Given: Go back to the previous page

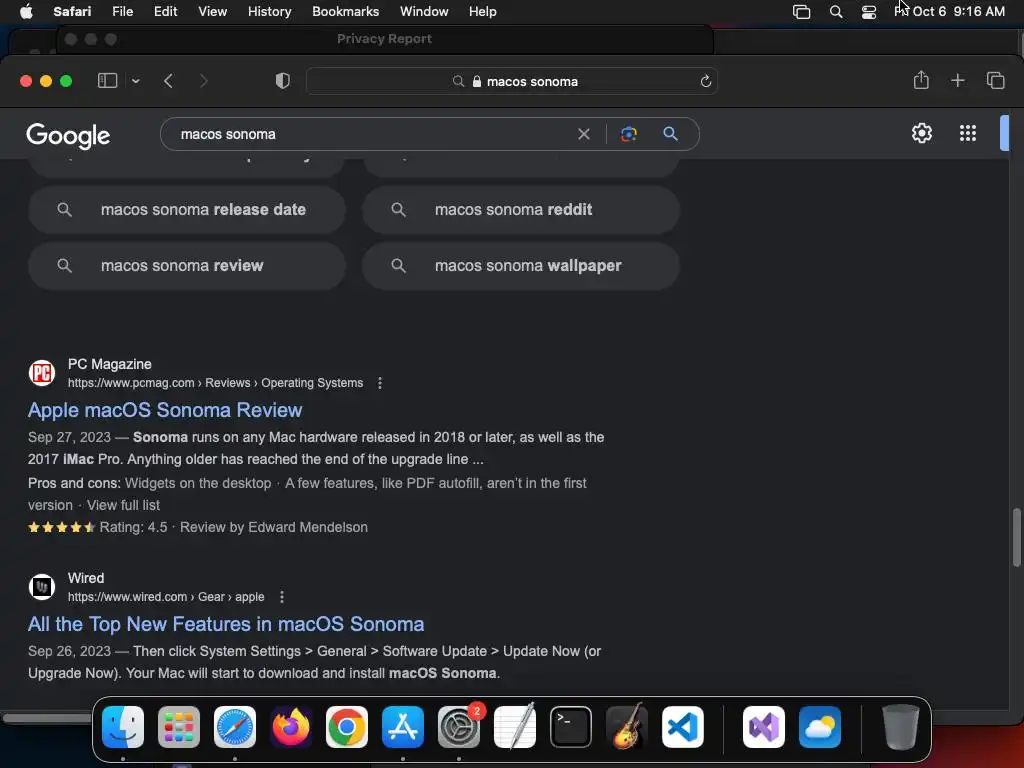Looking at the screenshot, I should point(168,81).
